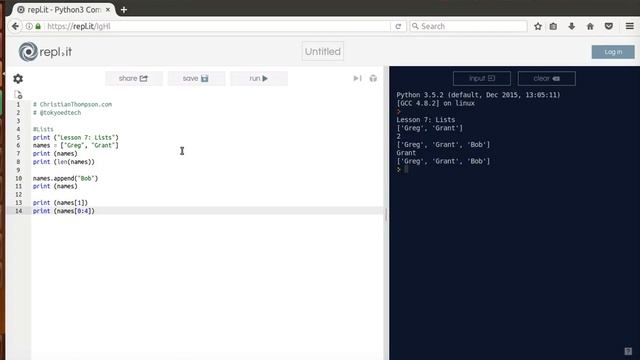Image resolution: width=640 pixels, height=360 pixels.
Task: Click line number 14 in the gutter
Action: tap(18, 211)
